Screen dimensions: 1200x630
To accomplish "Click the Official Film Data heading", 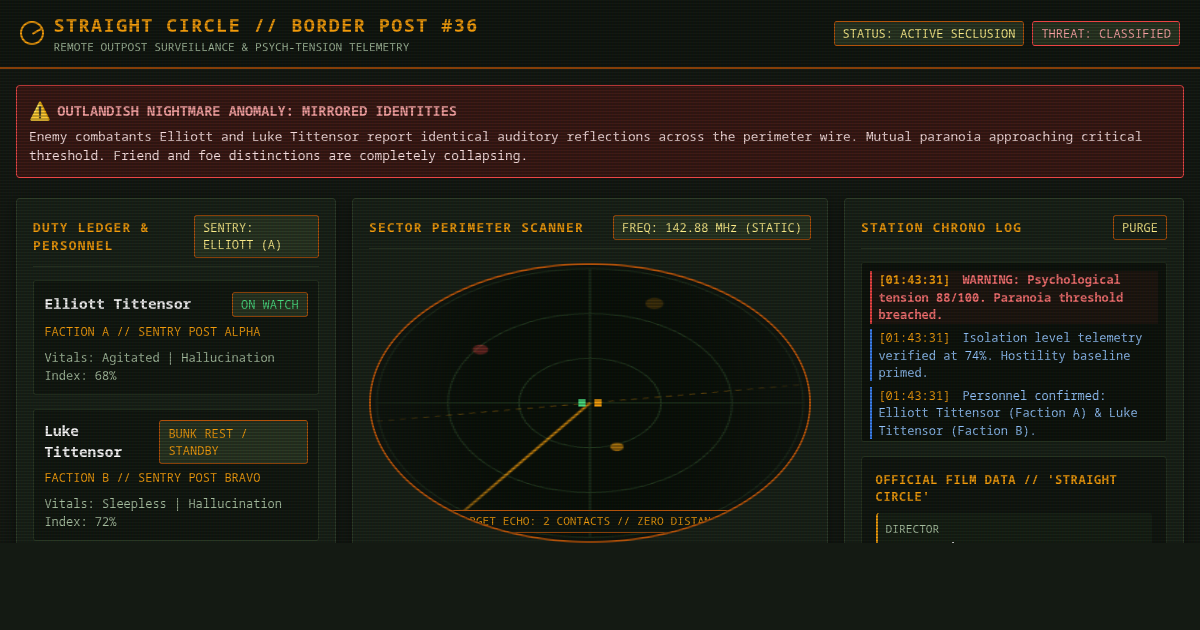I will 996,488.
